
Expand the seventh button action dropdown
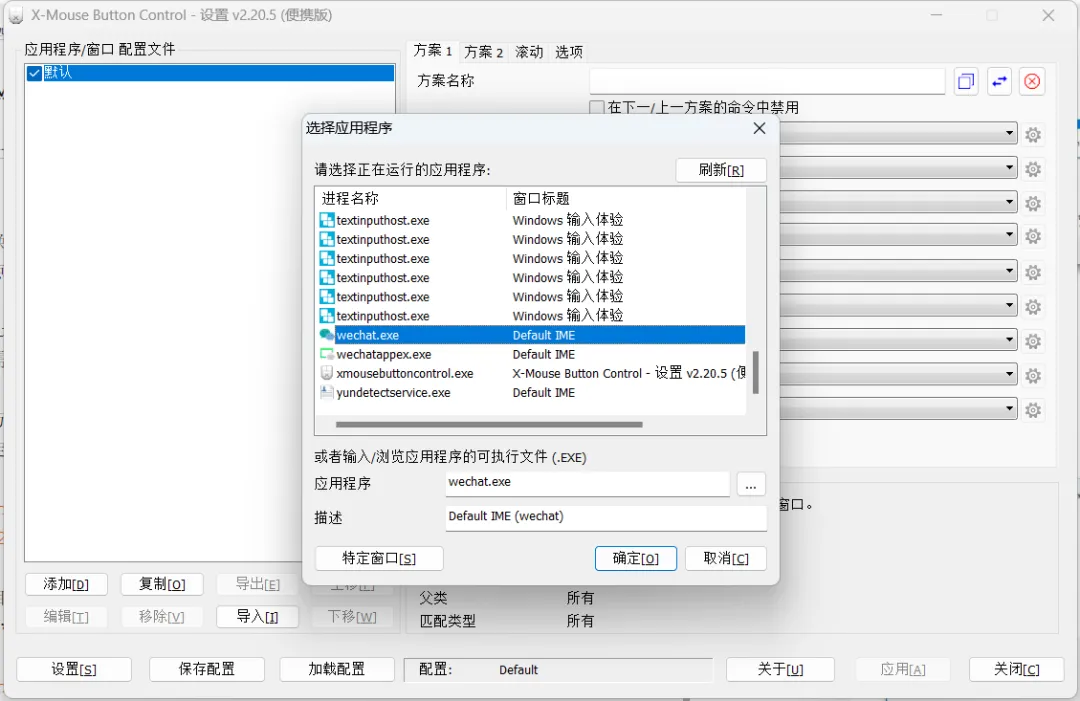pyautogui.click(x=1009, y=339)
